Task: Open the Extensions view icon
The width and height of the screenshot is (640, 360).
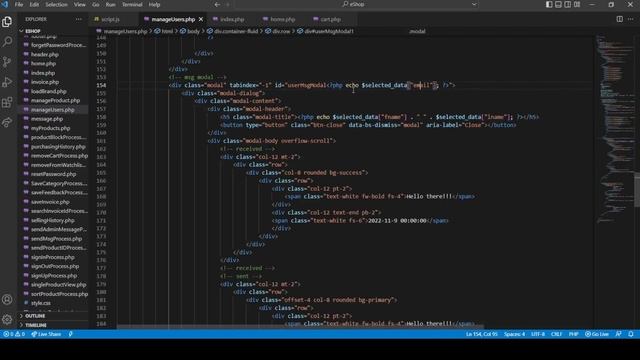Action: point(7,102)
